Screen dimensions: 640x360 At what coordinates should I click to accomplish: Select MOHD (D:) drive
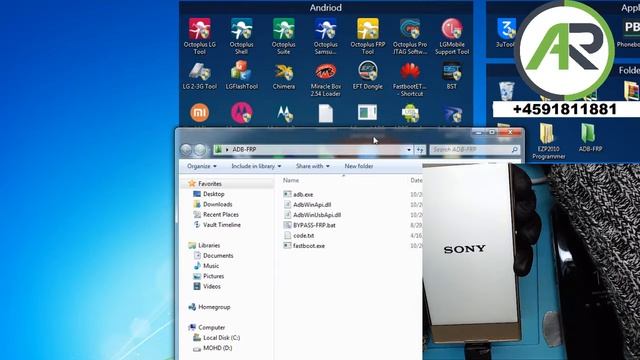pyautogui.click(x=217, y=348)
